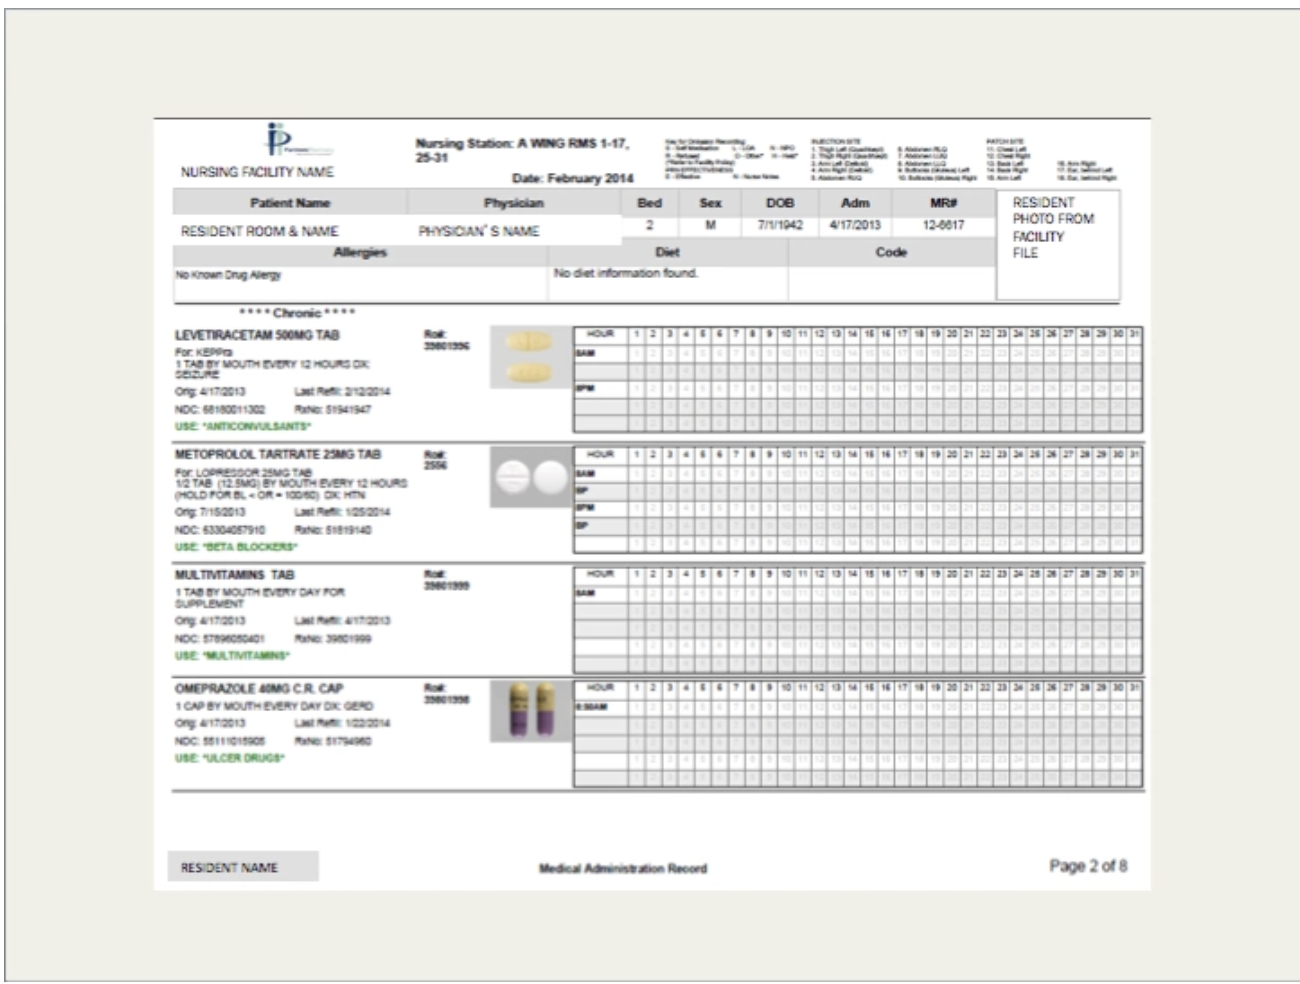Screen dimensions: 1300x984
Task: Select the MULTIVITAMINS TAB heading
Action: (x=235, y=575)
